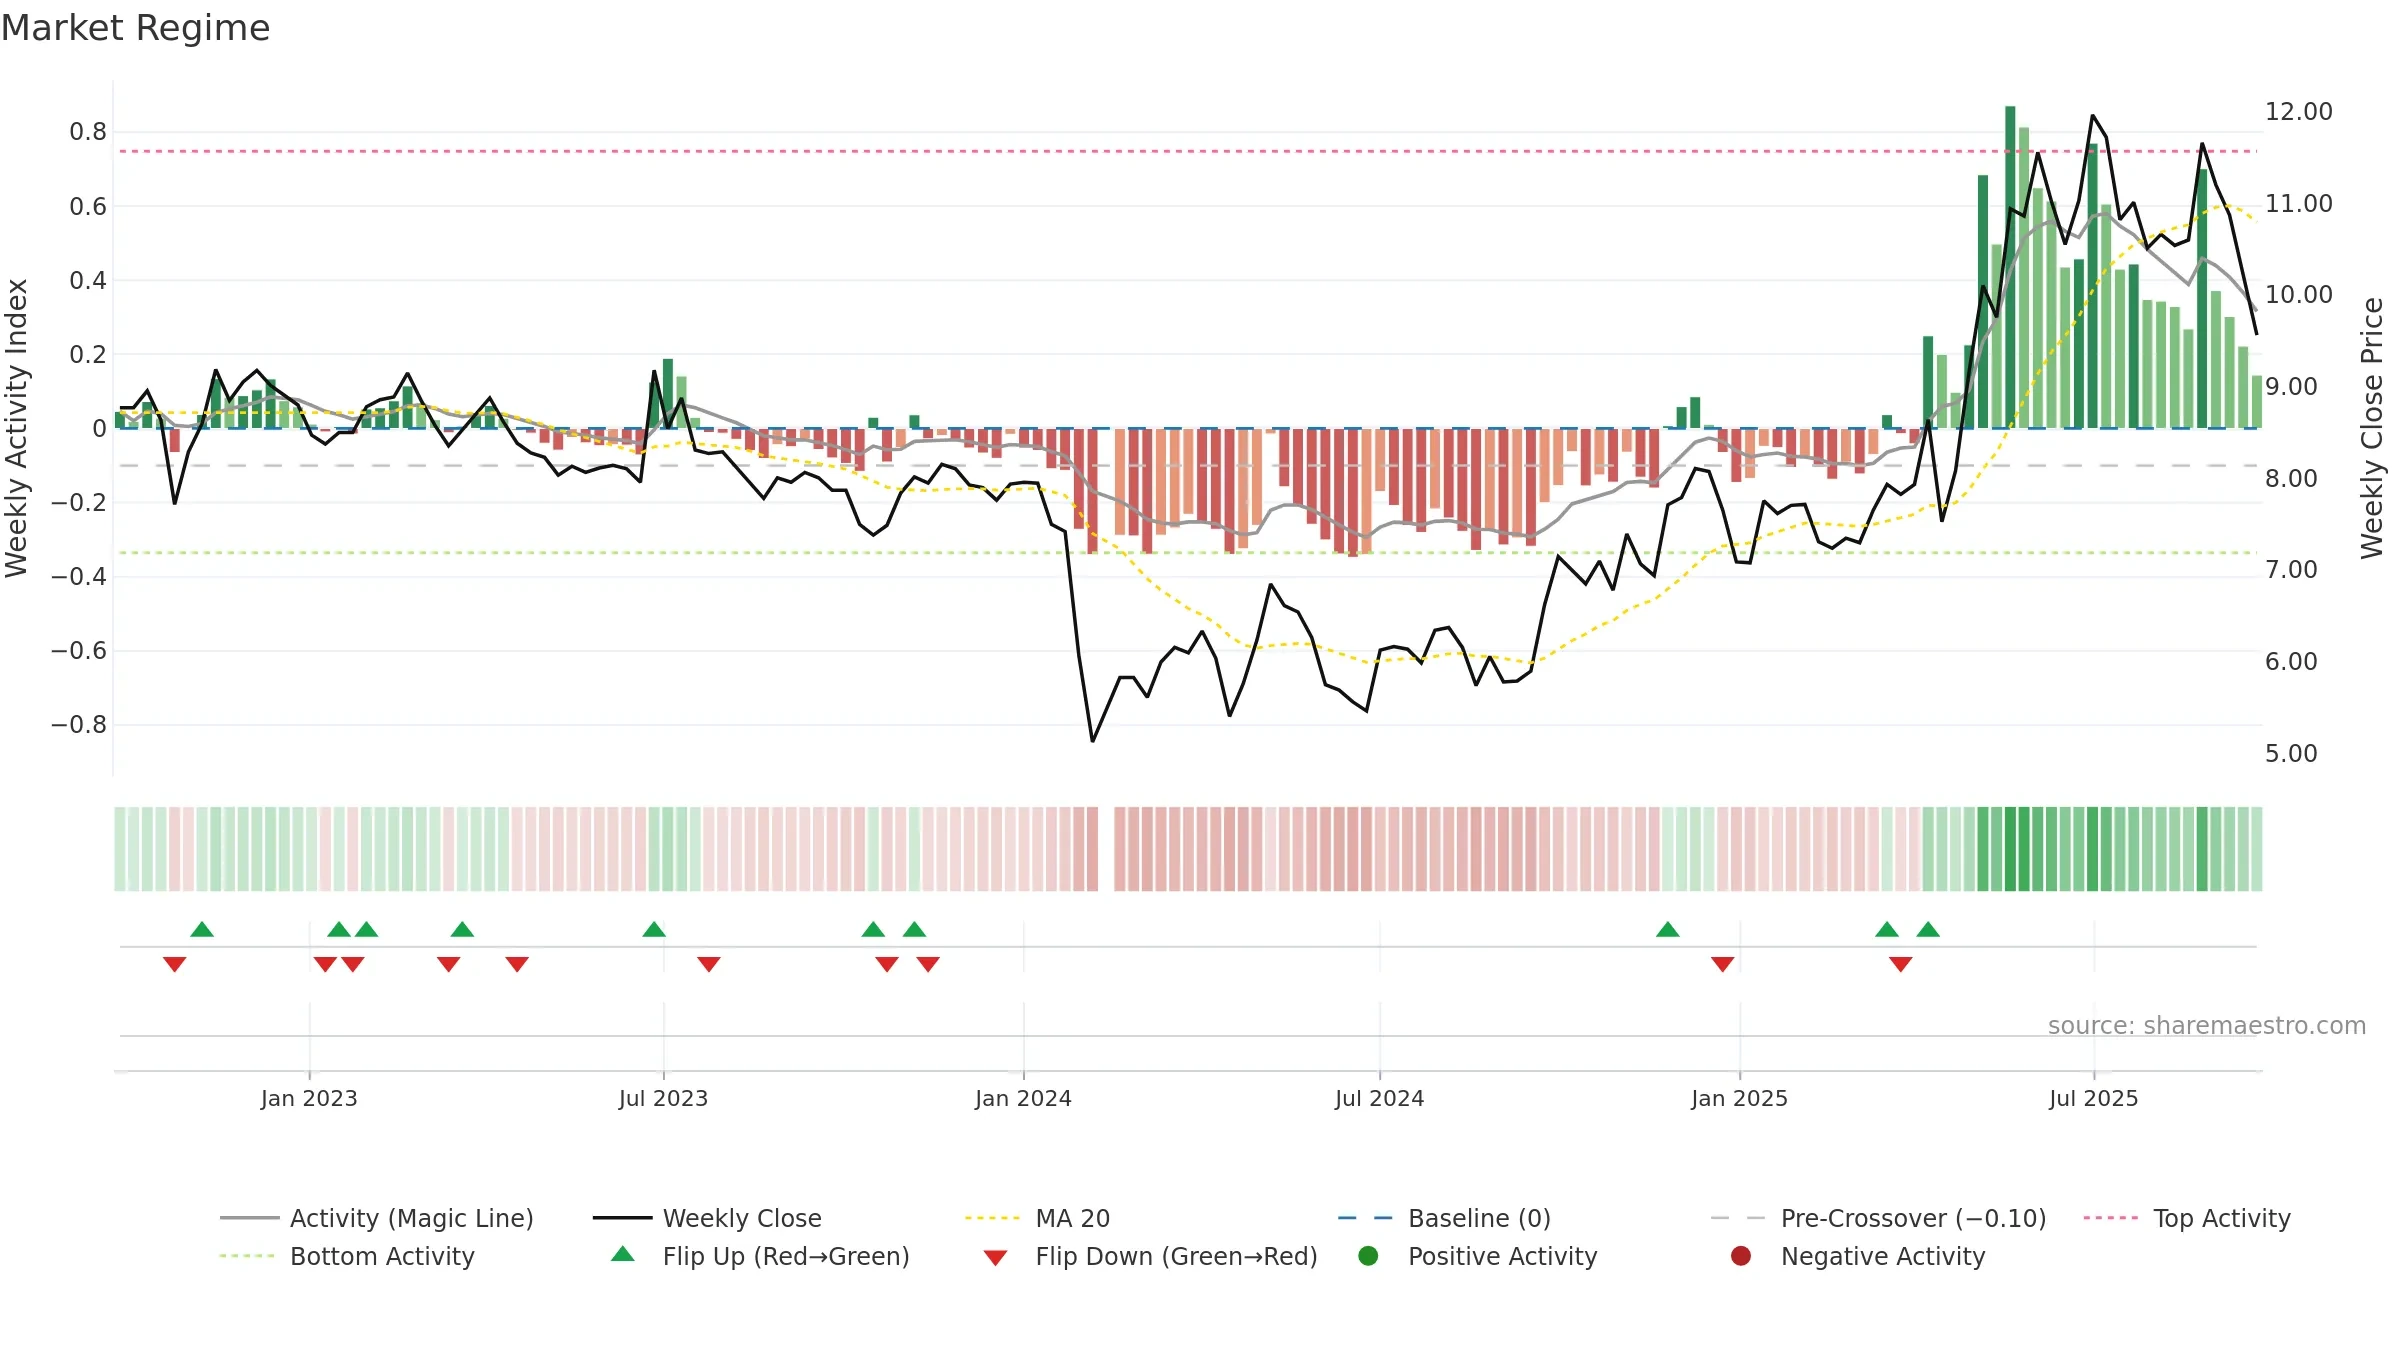Click the Jan 2023 axis label
2400x1350 pixels.
[309, 1098]
